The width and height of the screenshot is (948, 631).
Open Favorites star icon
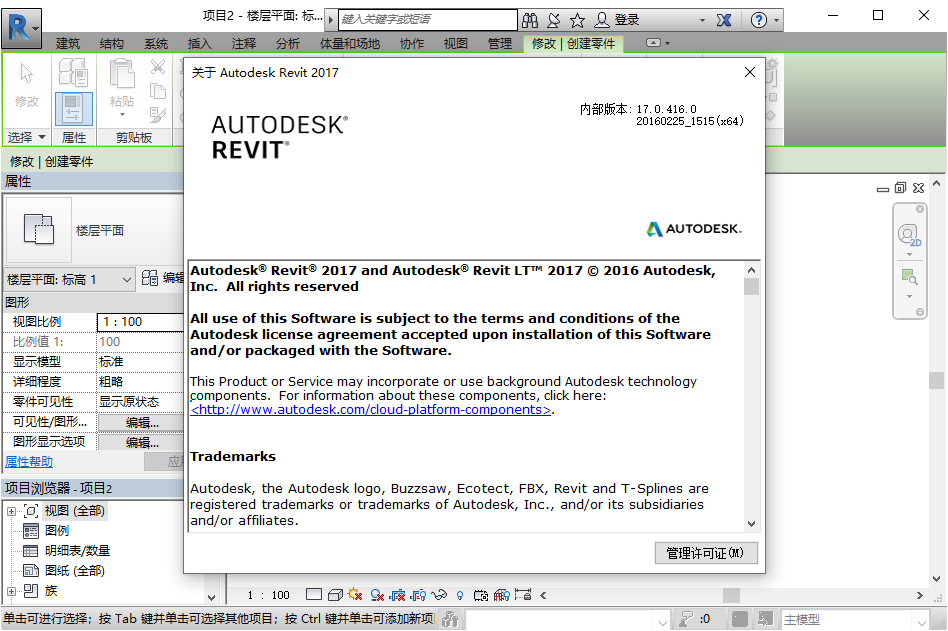point(577,21)
